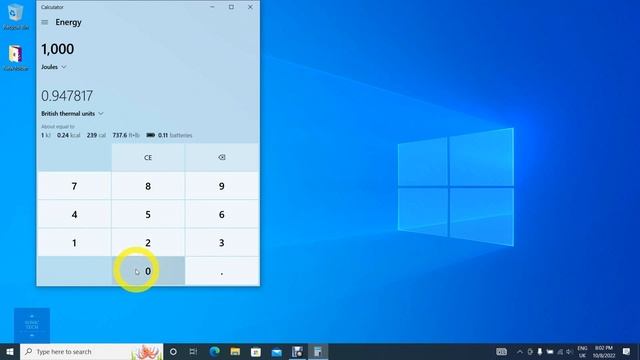This screenshot has width=640, height=360.
Task: Select the 0.947817 converted result
Action: 67,96
